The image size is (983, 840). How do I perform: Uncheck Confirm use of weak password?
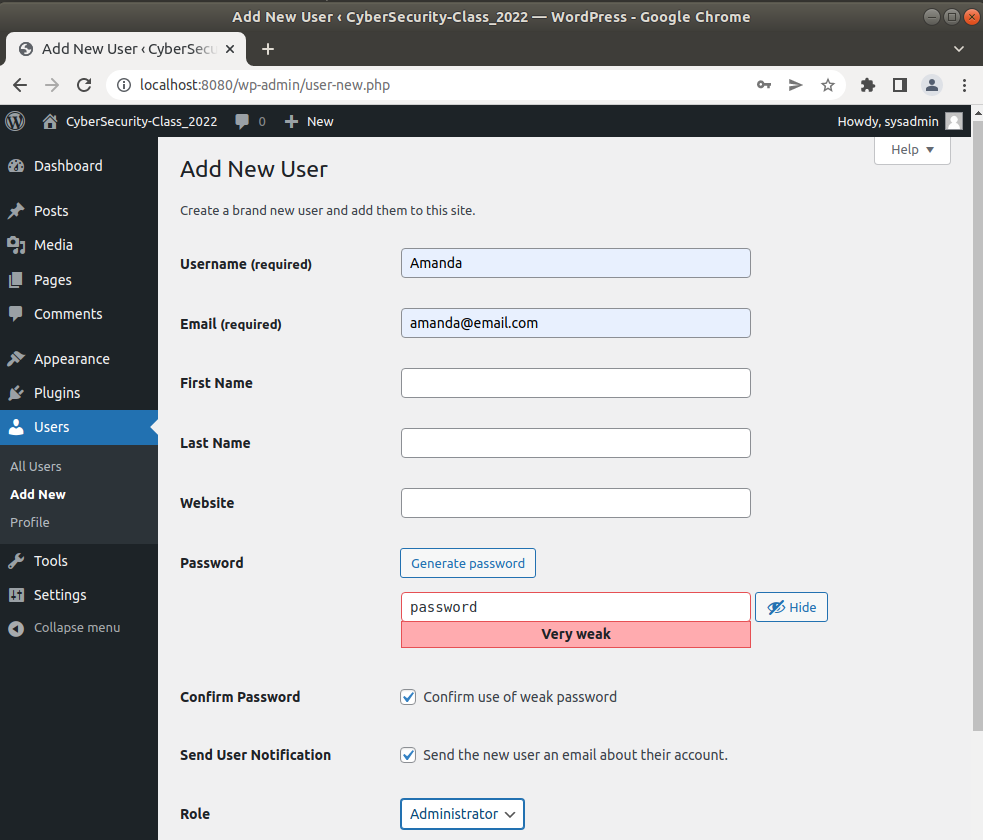pyautogui.click(x=408, y=697)
